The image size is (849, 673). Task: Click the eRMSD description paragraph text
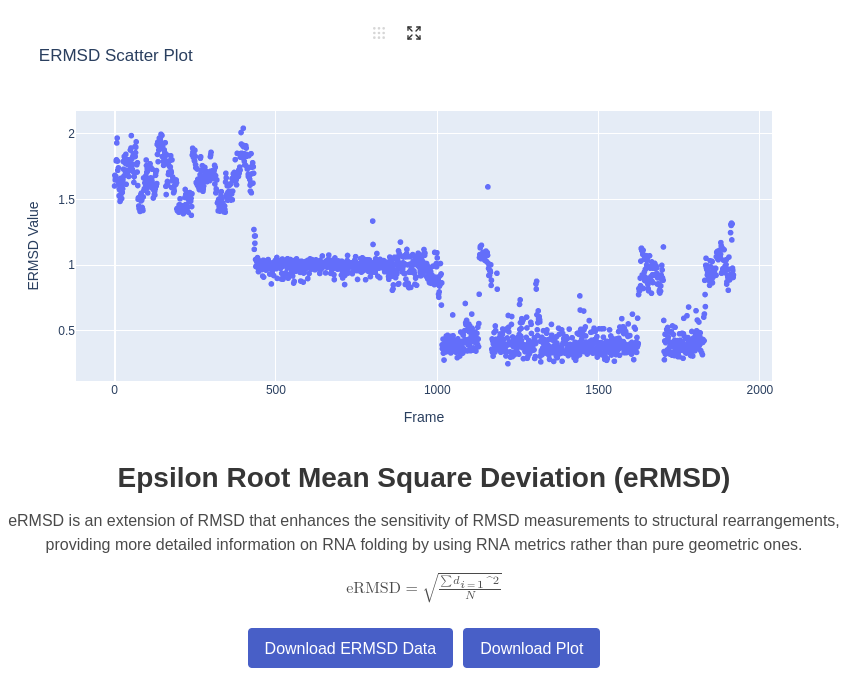pos(423,533)
